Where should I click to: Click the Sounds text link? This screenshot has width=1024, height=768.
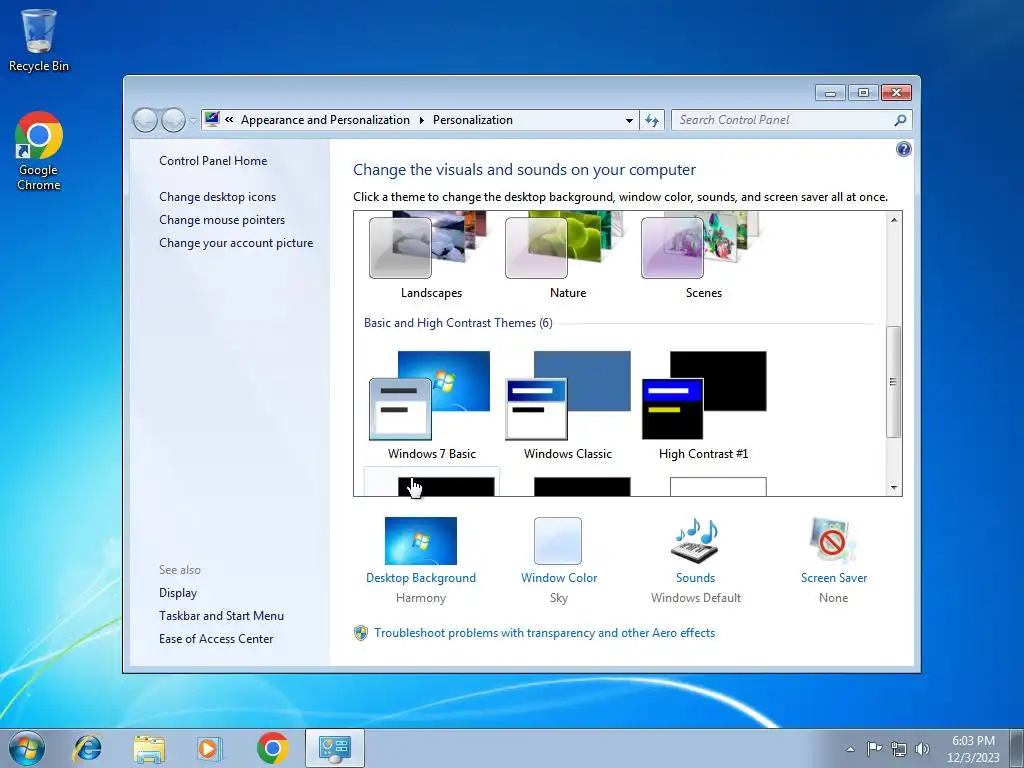point(696,578)
